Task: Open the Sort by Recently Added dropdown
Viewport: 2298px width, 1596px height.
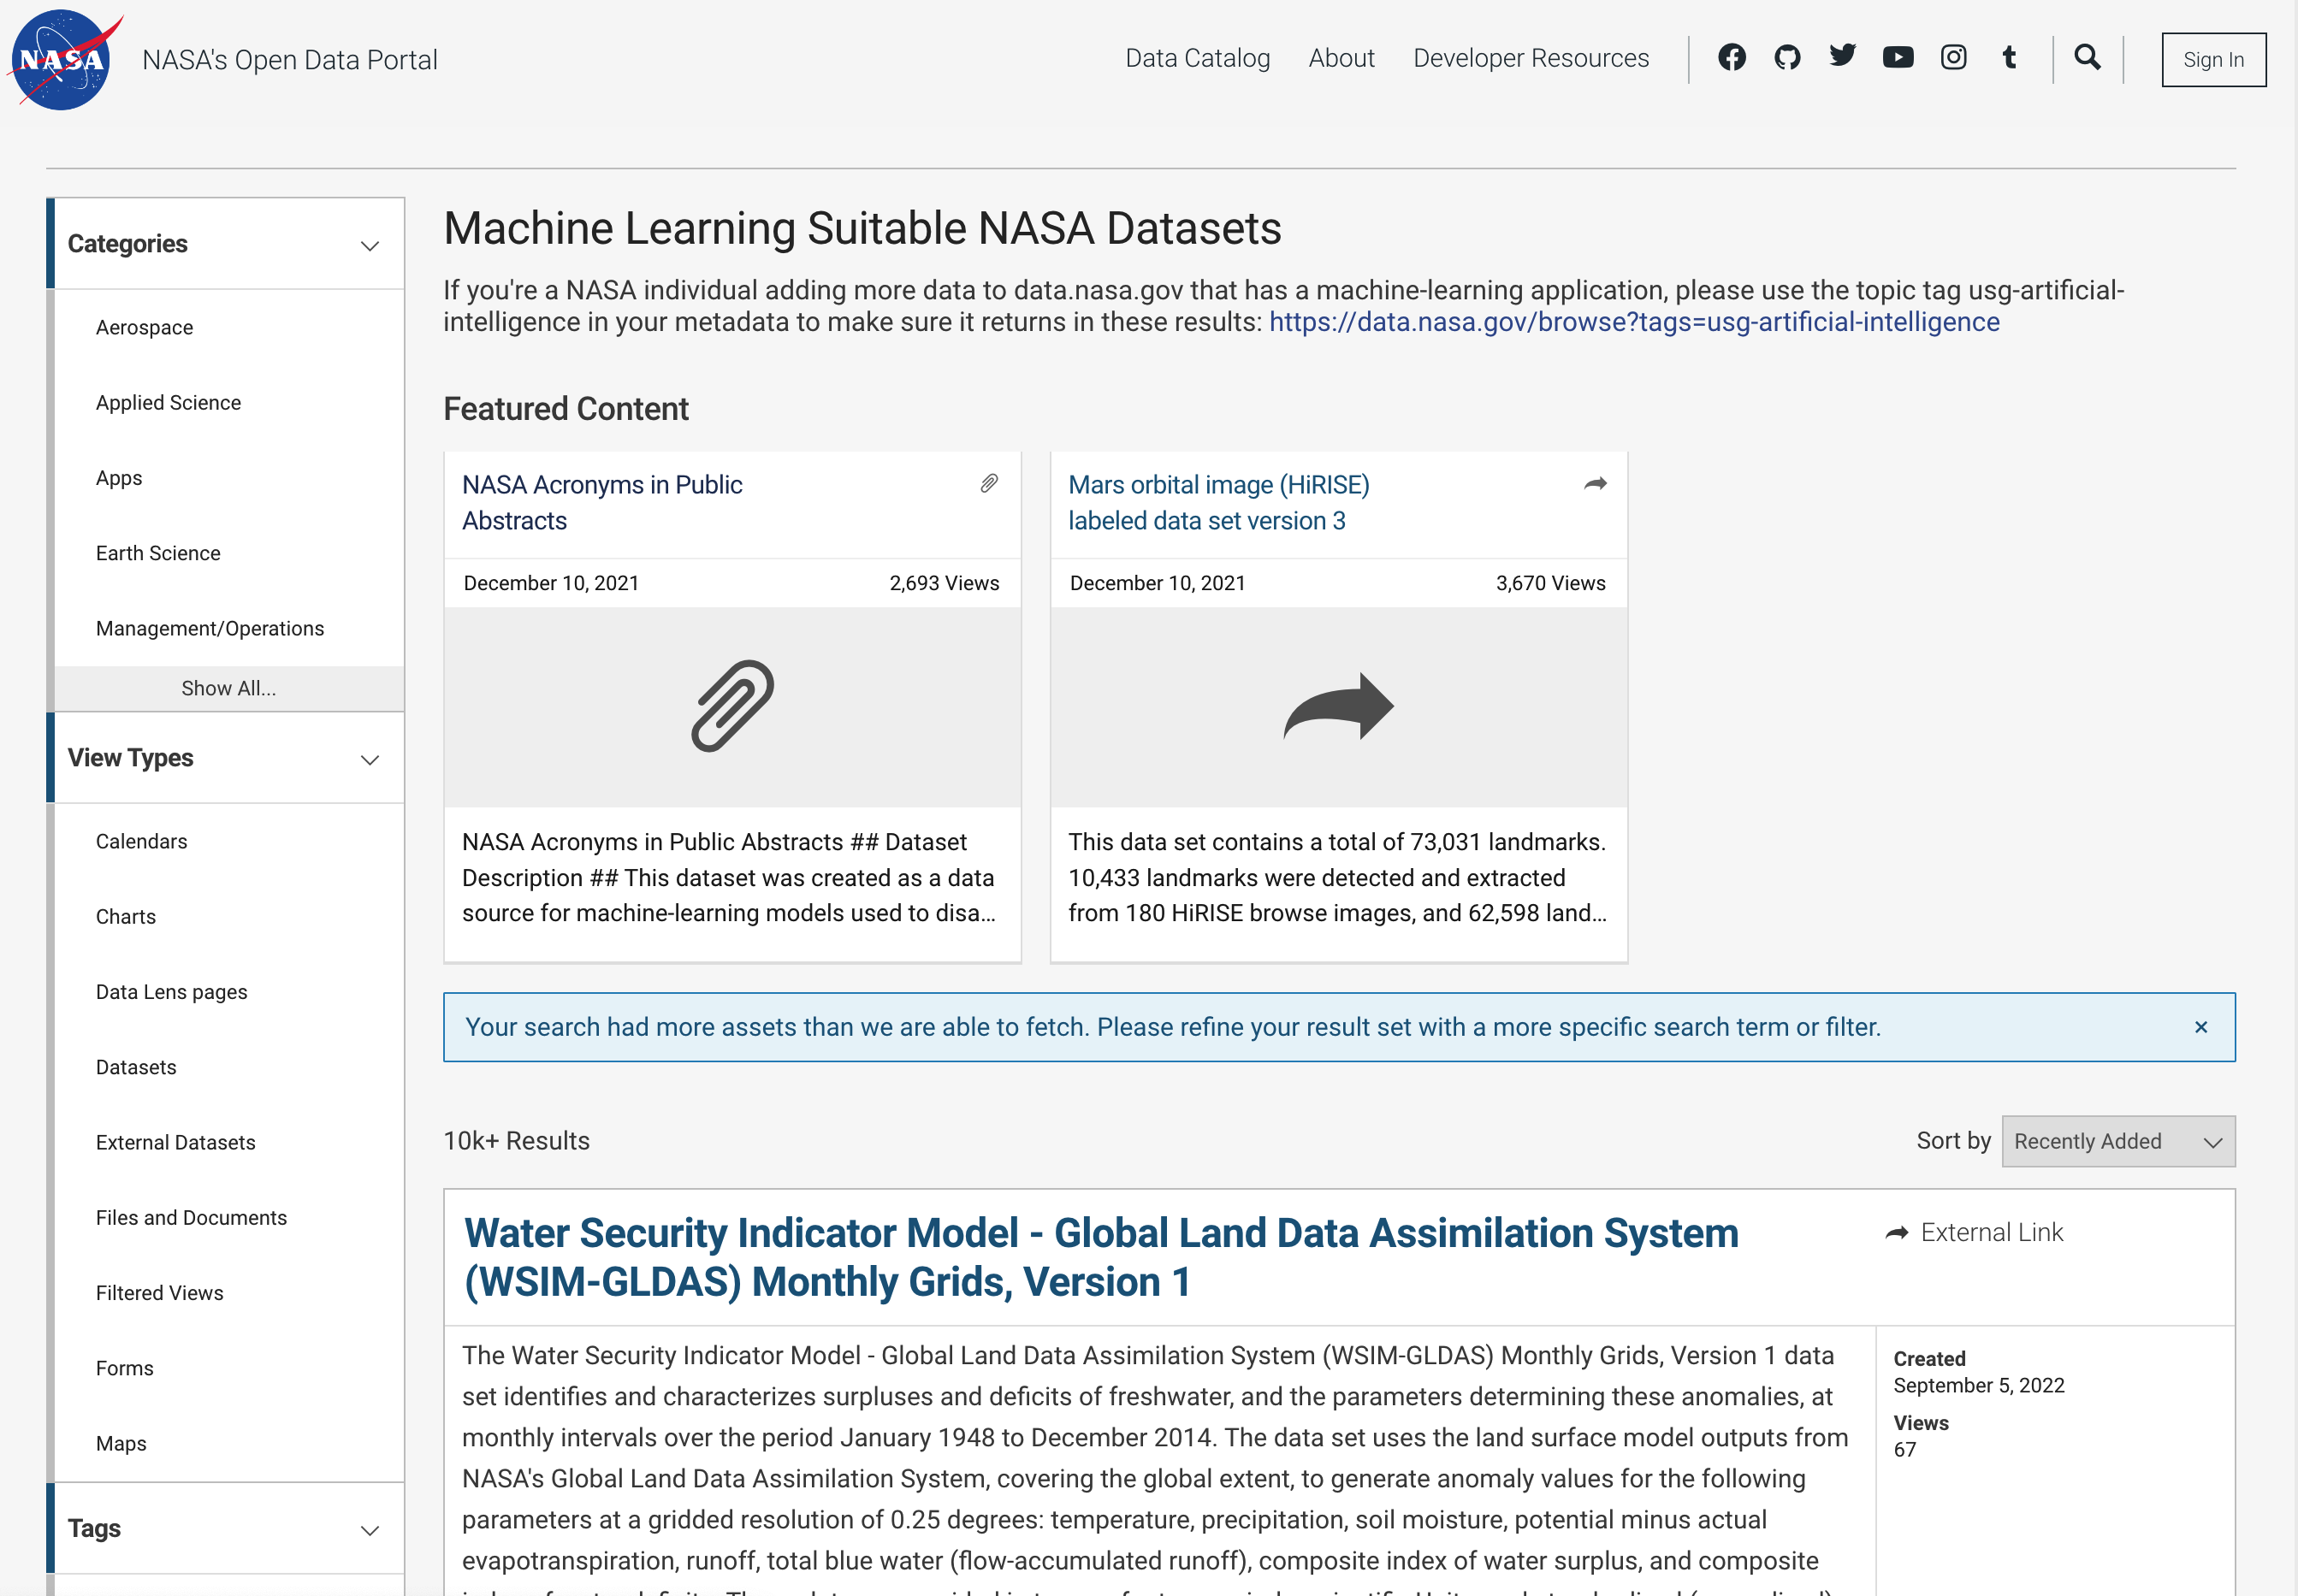Action: coord(2118,1141)
